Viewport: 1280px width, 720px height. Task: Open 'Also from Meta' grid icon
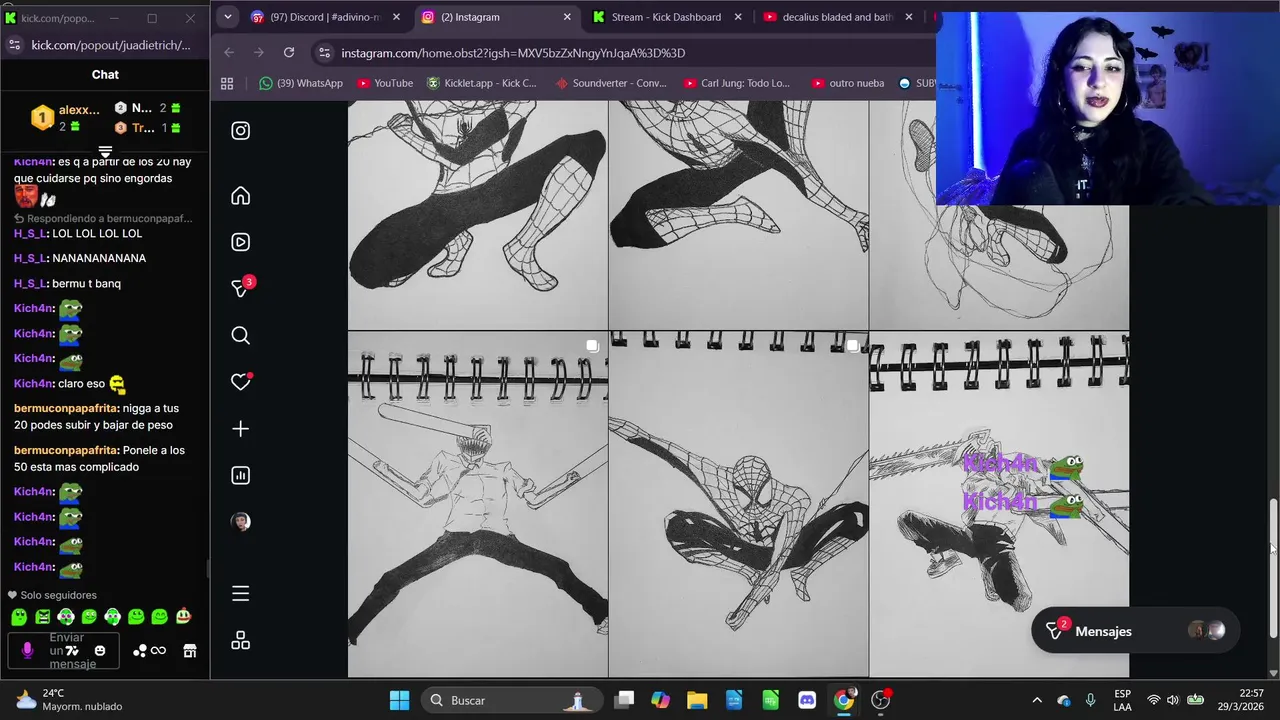pos(240,641)
